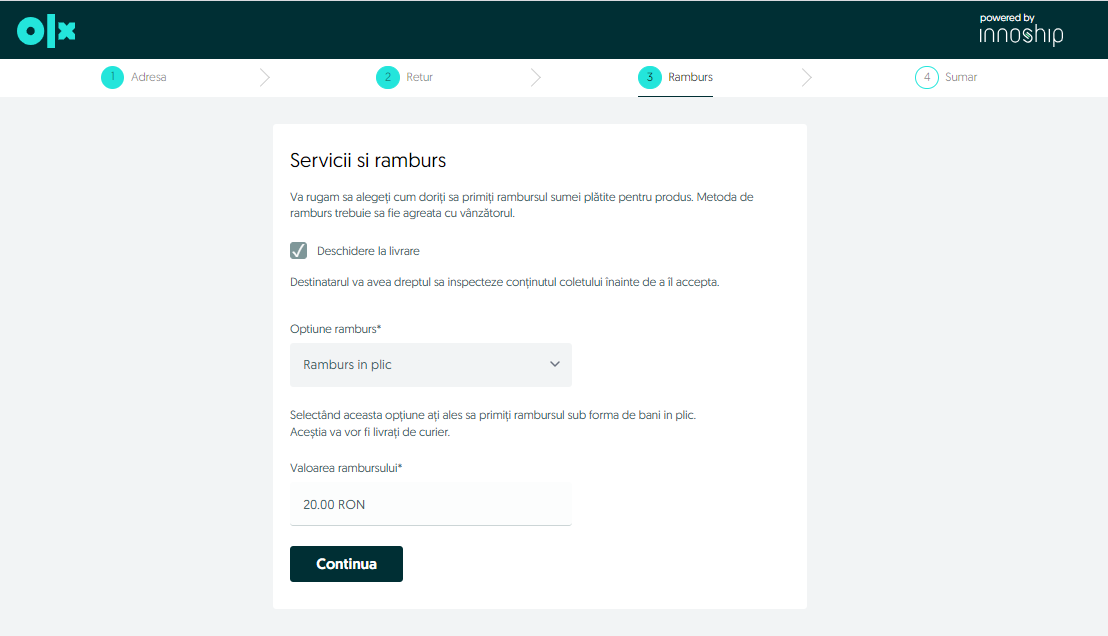The height and width of the screenshot is (636, 1108).
Task: Click the step 1 circle icon
Action: [112, 77]
